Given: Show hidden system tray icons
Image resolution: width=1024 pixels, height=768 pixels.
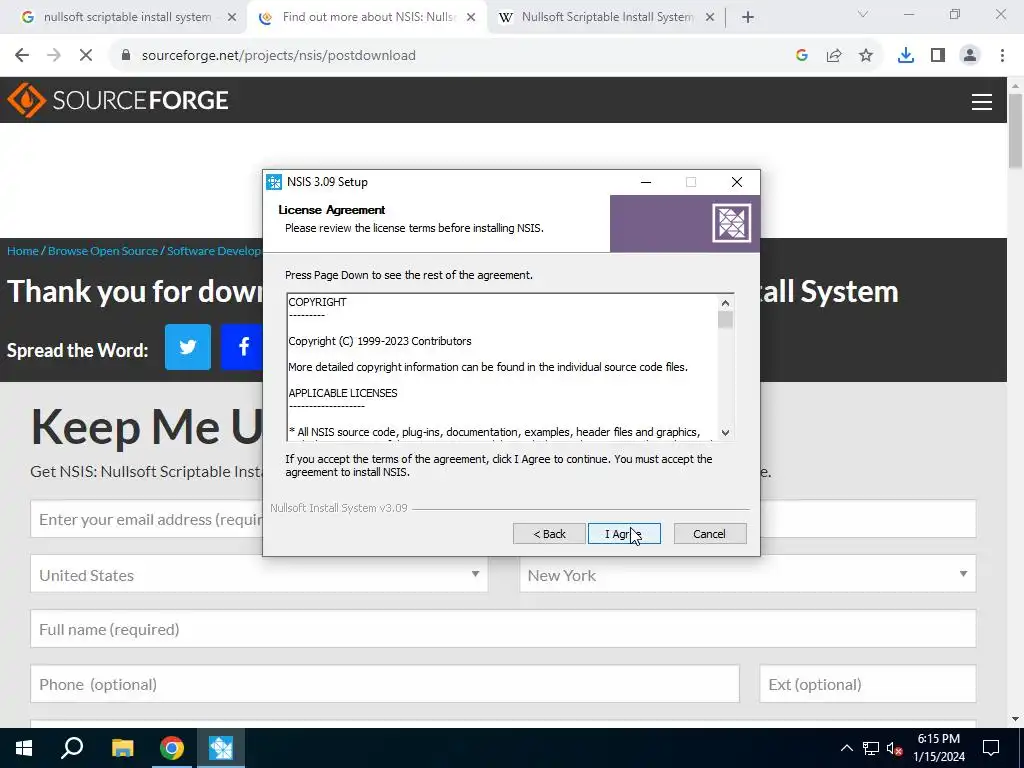Looking at the screenshot, I should (846, 748).
